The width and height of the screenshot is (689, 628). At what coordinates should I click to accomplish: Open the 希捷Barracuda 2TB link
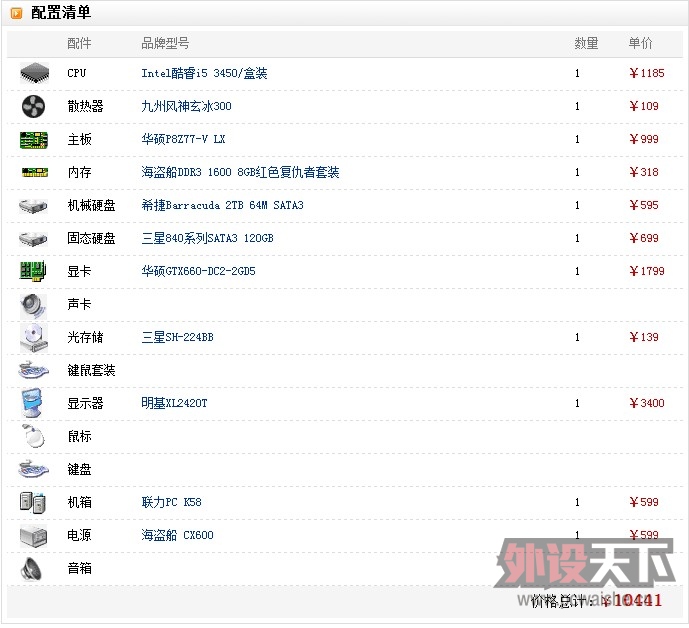point(222,205)
